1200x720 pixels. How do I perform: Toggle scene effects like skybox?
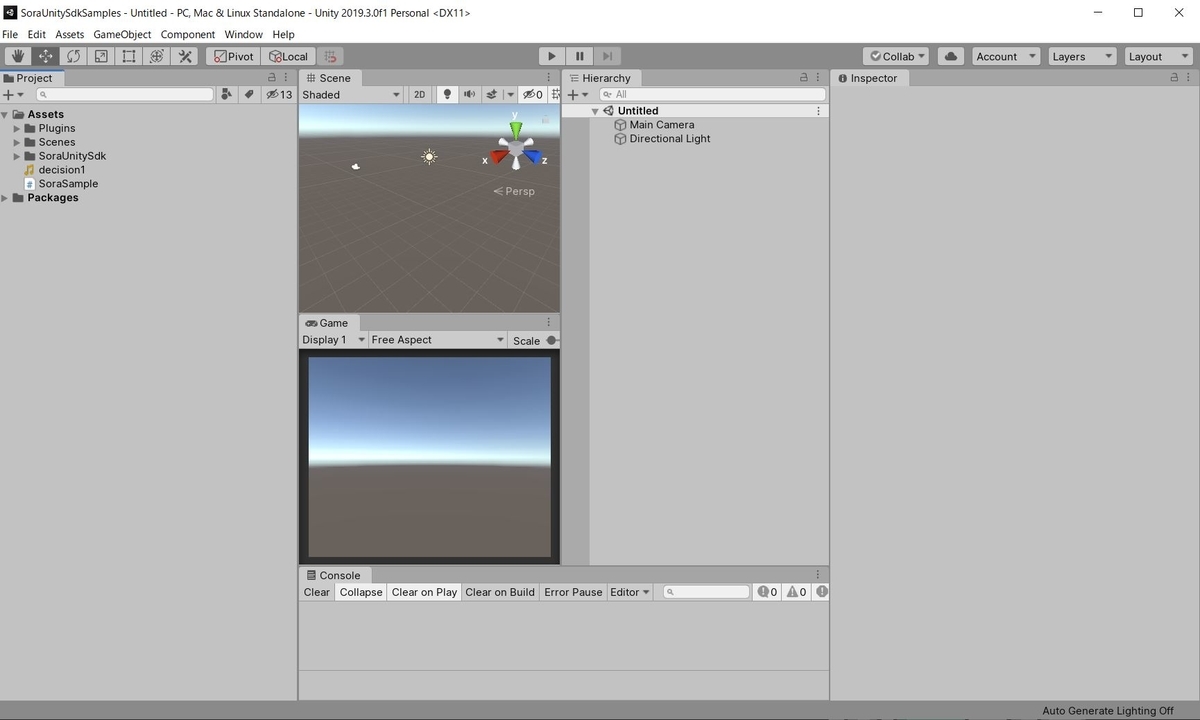491,94
